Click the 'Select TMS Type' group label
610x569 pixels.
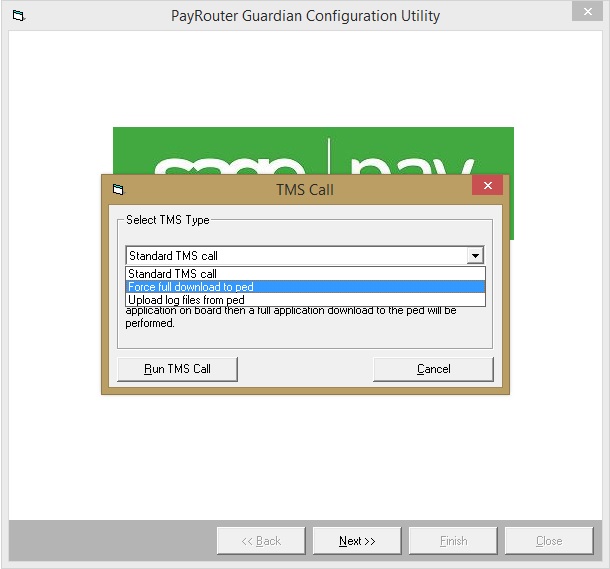168,220
